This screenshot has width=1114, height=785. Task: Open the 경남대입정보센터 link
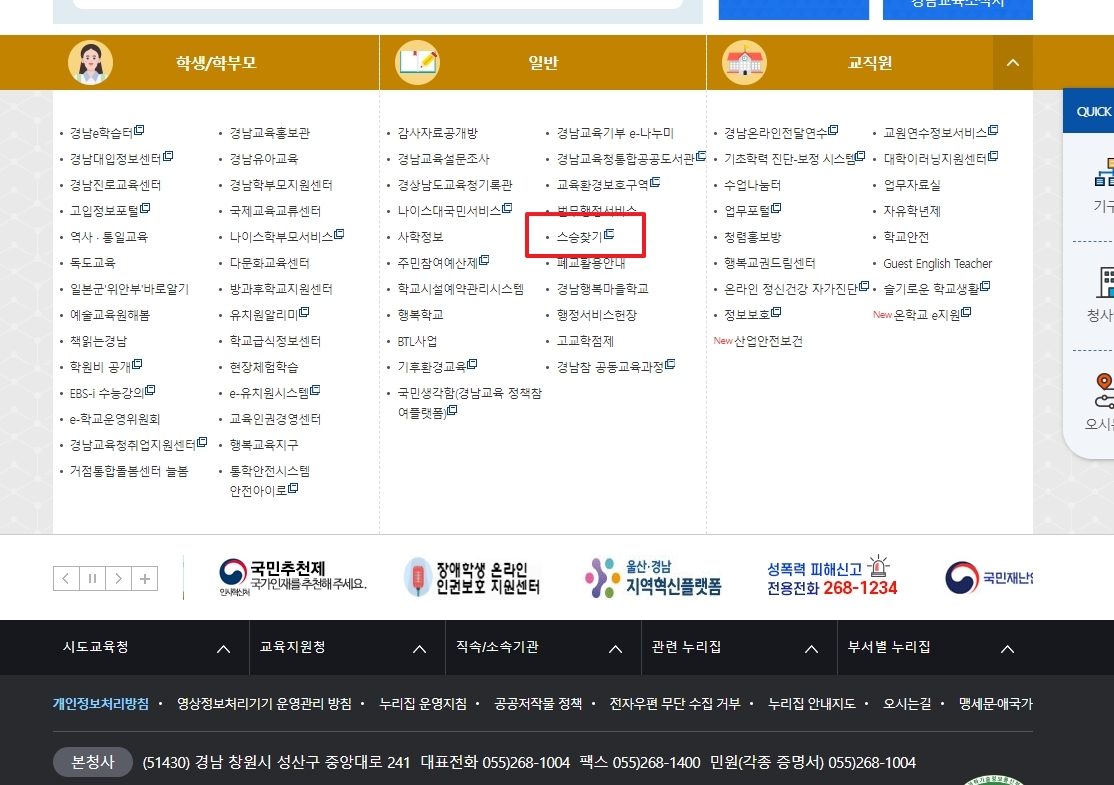click(121, 158)
